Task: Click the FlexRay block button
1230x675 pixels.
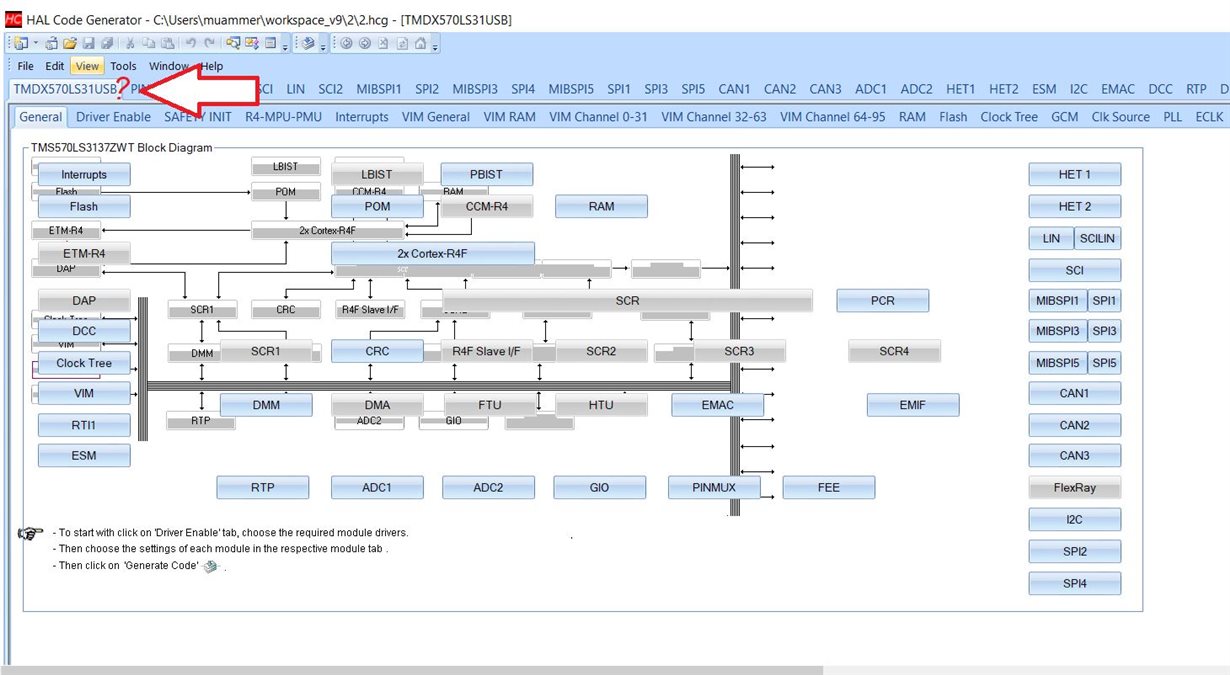Action: (x=1075, y=487)
